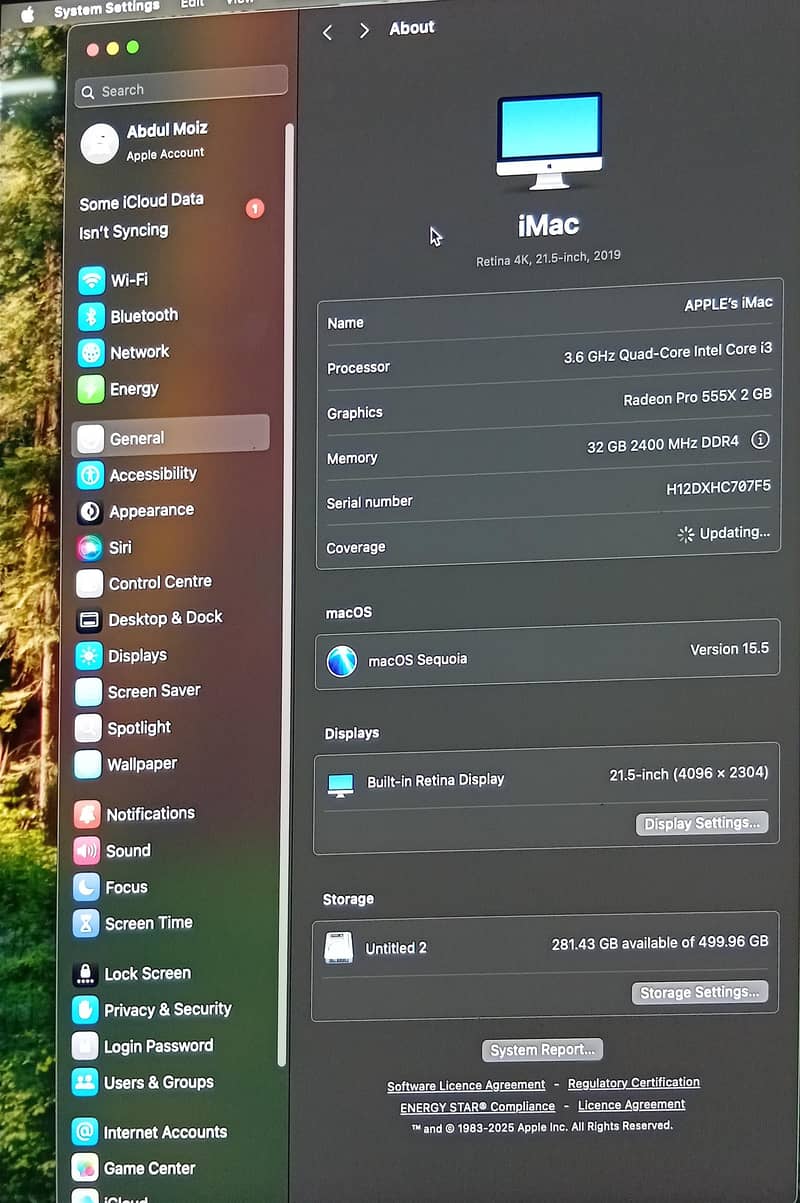Open Displays icon in sidebar
Image resolution: width=800 pixels, height=1203 pixels.
[89, 656]
